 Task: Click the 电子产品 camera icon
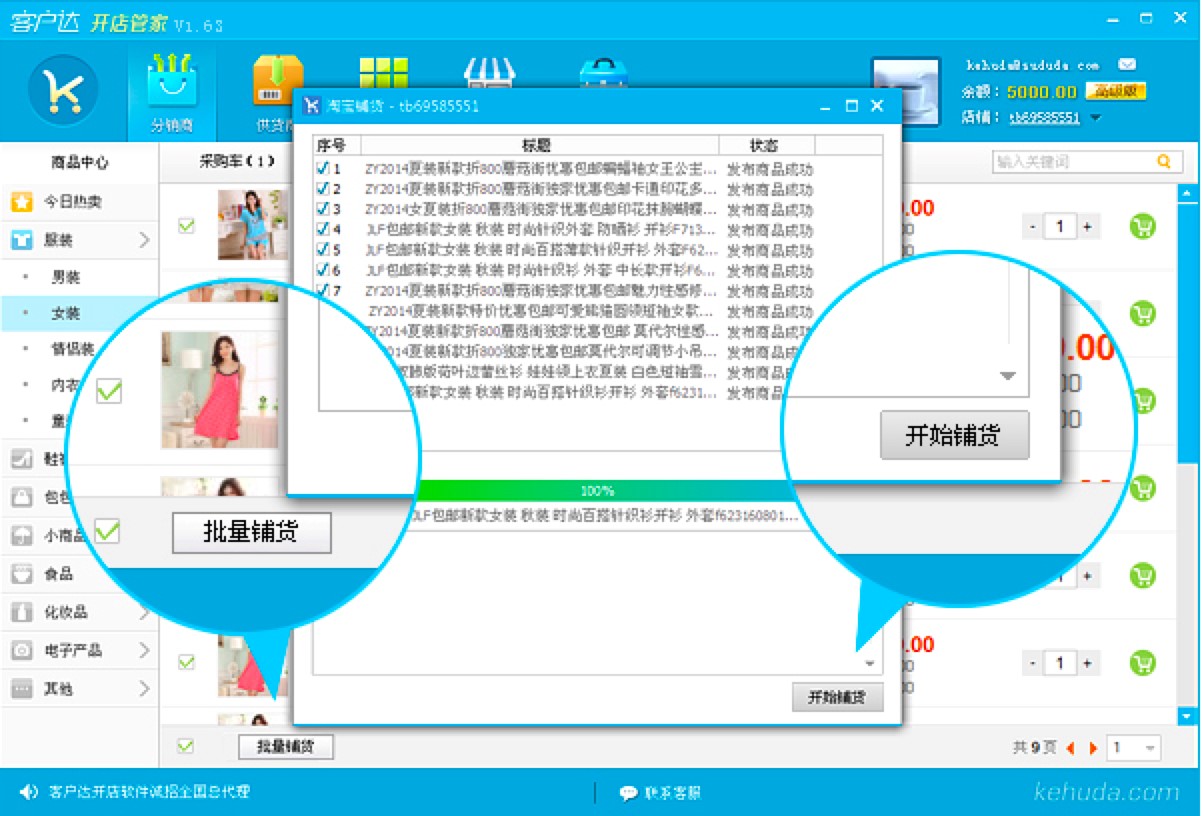(21, 650)
